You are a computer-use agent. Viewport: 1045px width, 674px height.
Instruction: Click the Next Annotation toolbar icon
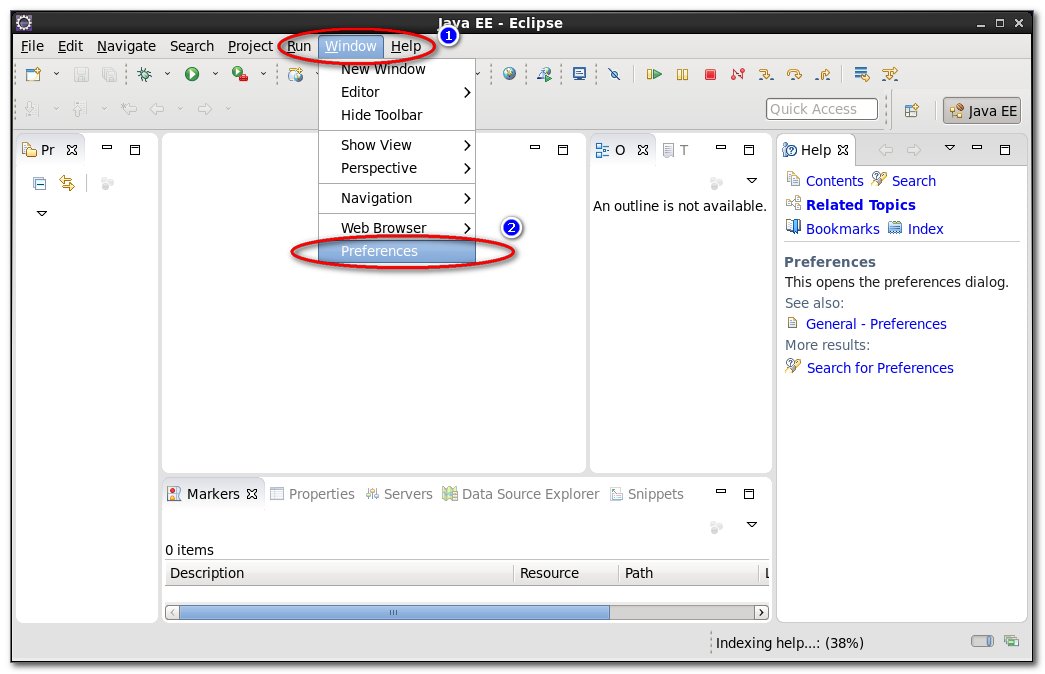[x=31, y=109]
